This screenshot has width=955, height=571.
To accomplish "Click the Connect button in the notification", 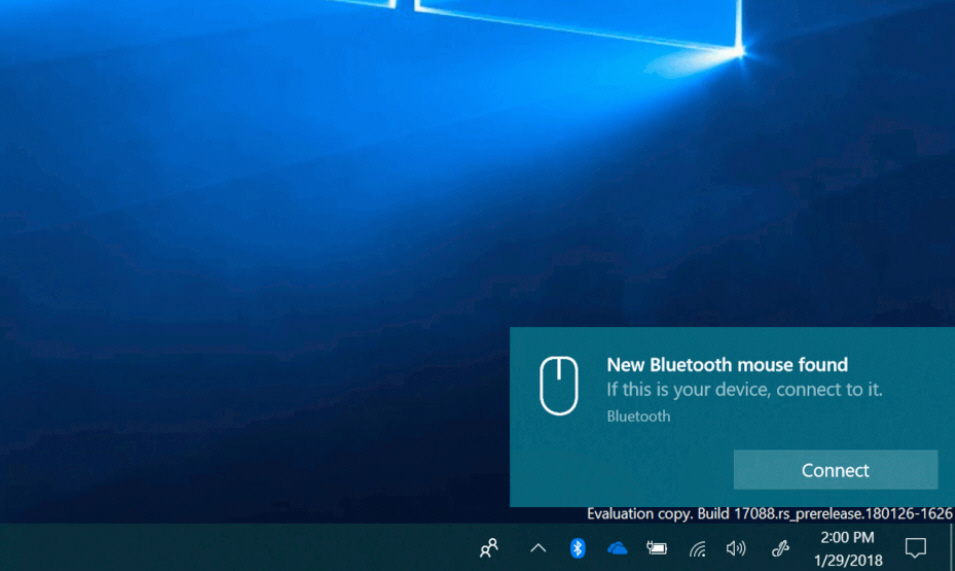I will [x=836, y=470].
